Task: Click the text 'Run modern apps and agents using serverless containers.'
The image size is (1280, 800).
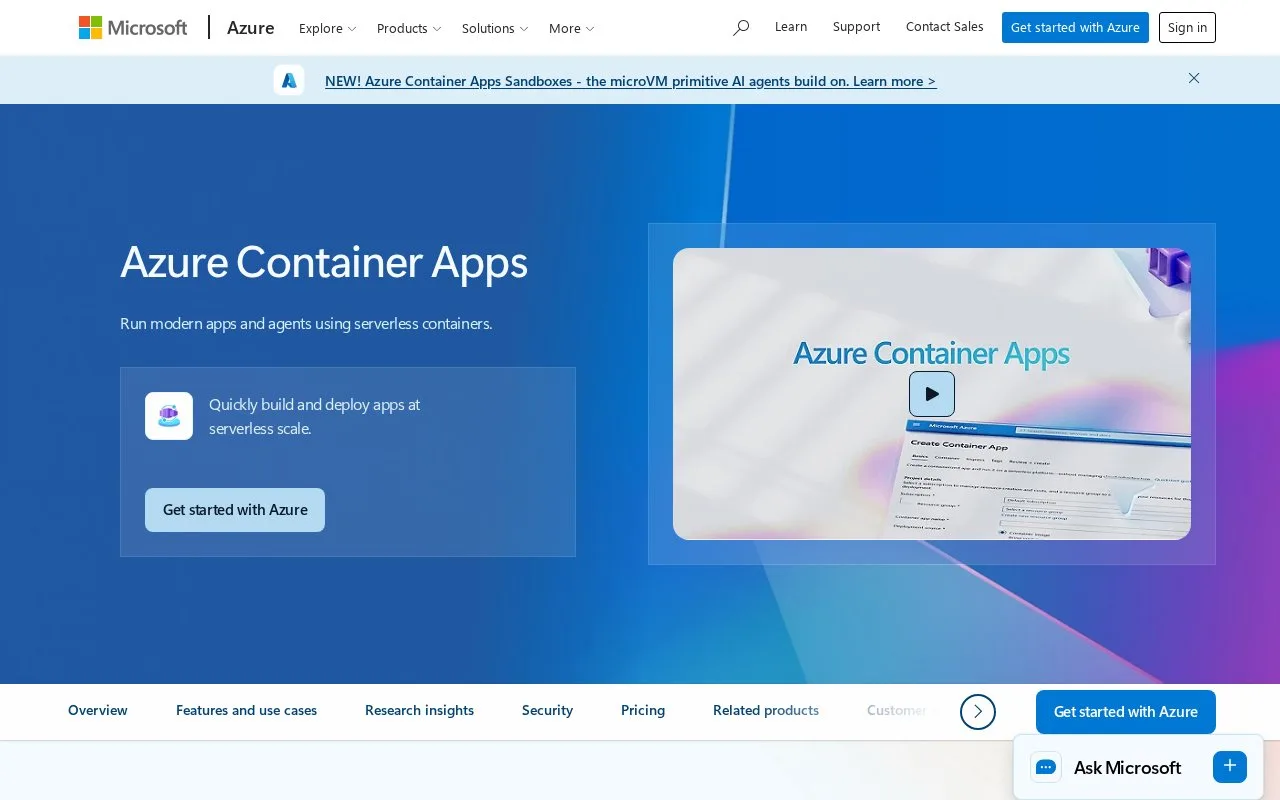Action: click(306, 323)
